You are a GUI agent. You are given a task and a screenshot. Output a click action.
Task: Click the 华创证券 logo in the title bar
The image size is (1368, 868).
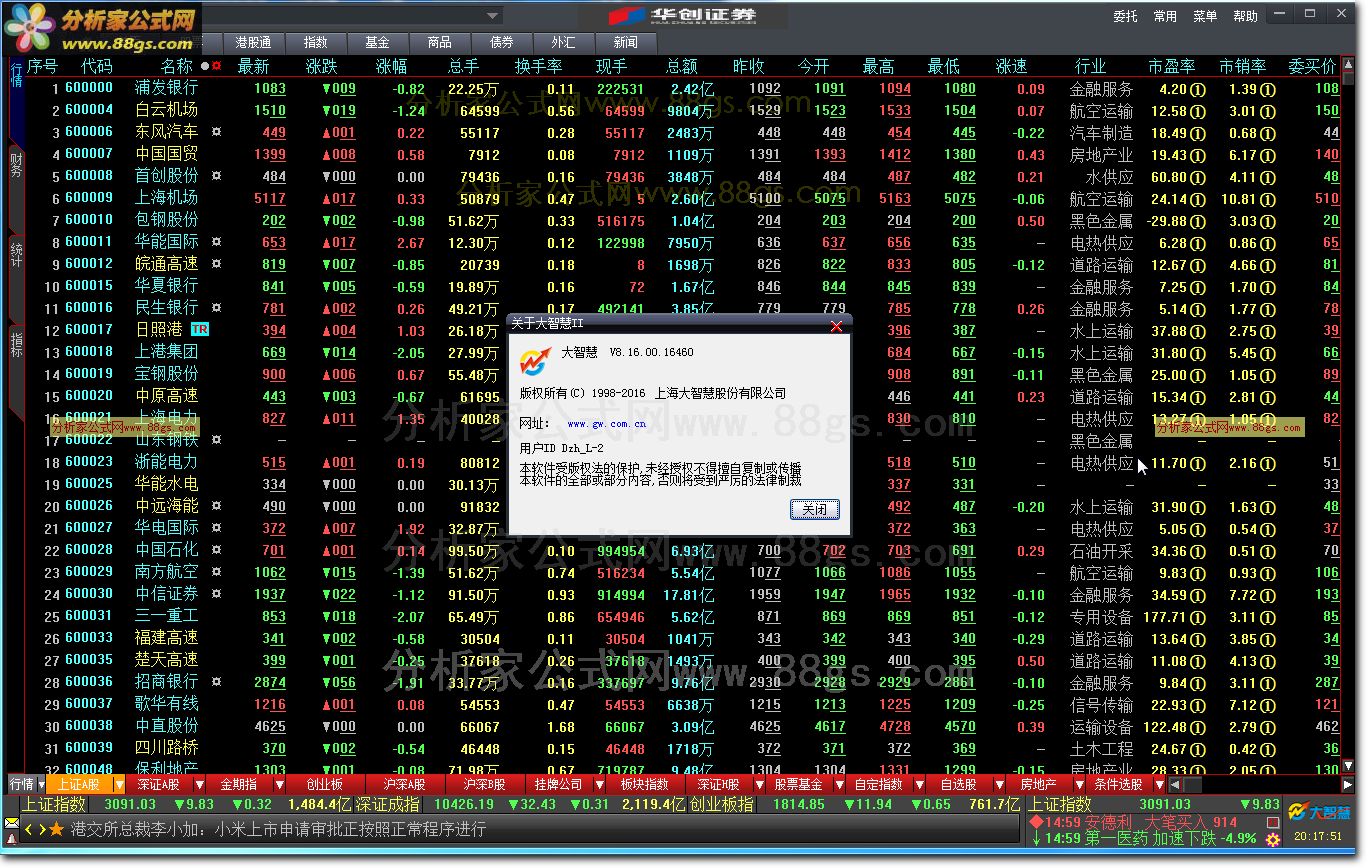tap(682, 16)
